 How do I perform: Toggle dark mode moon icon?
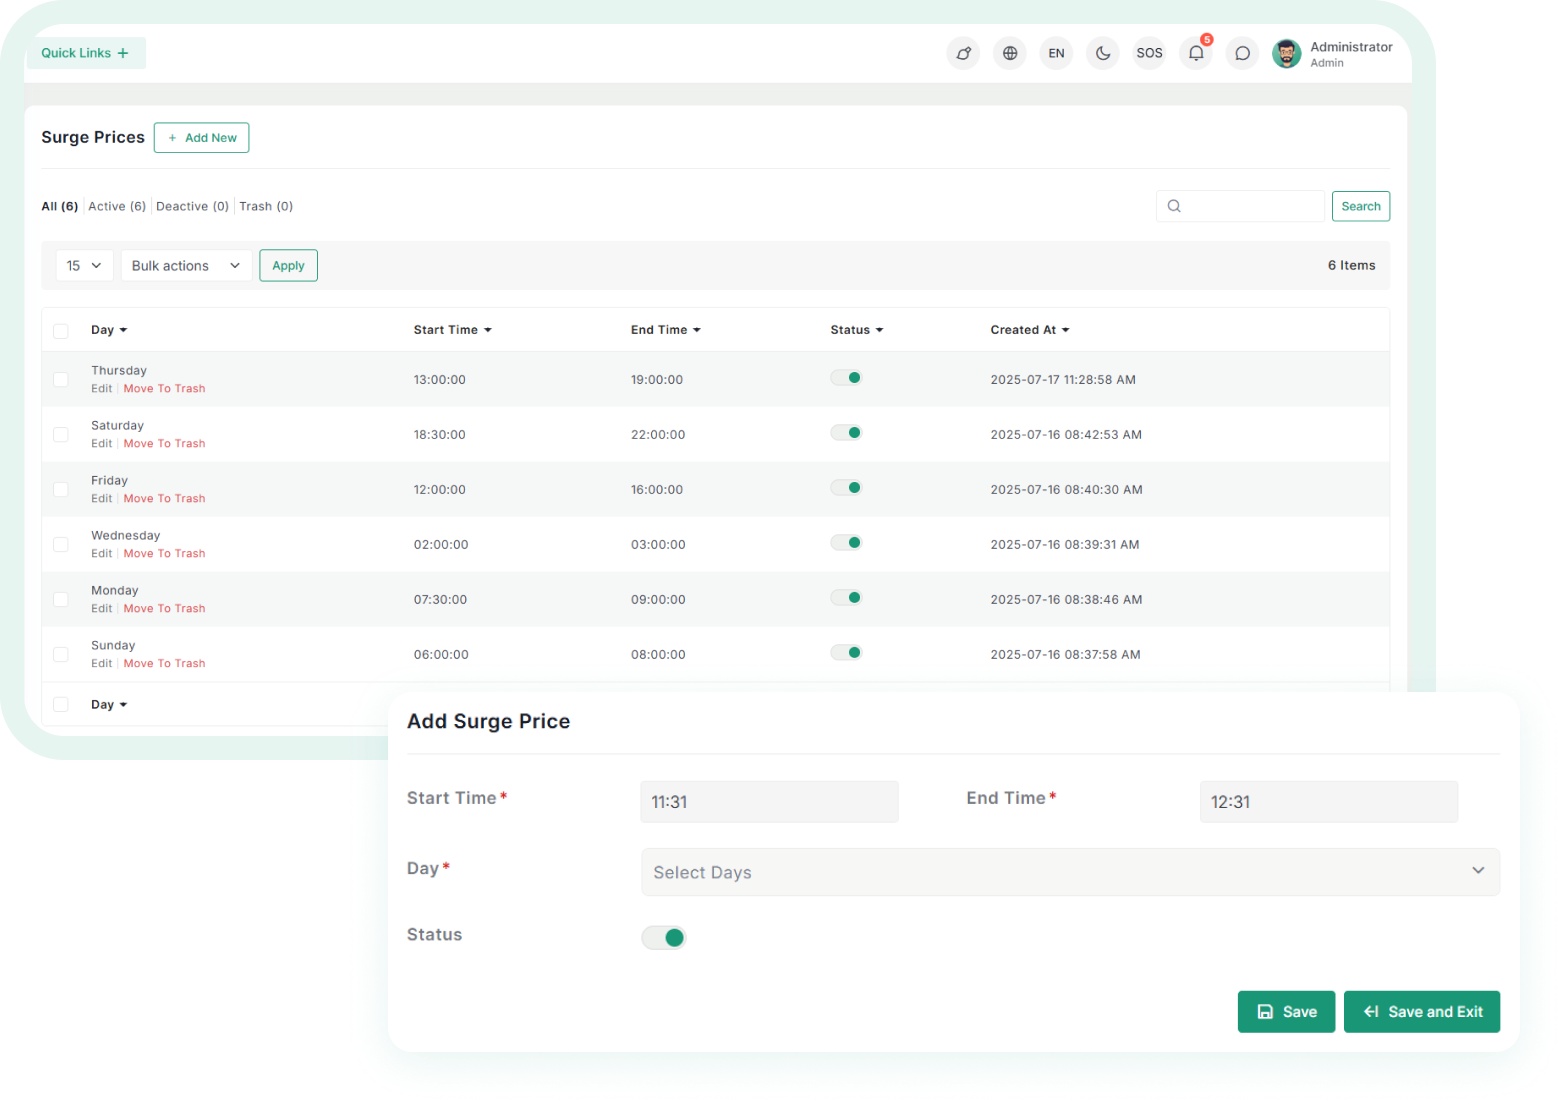pyautogui.click(x=1102, y=53)
